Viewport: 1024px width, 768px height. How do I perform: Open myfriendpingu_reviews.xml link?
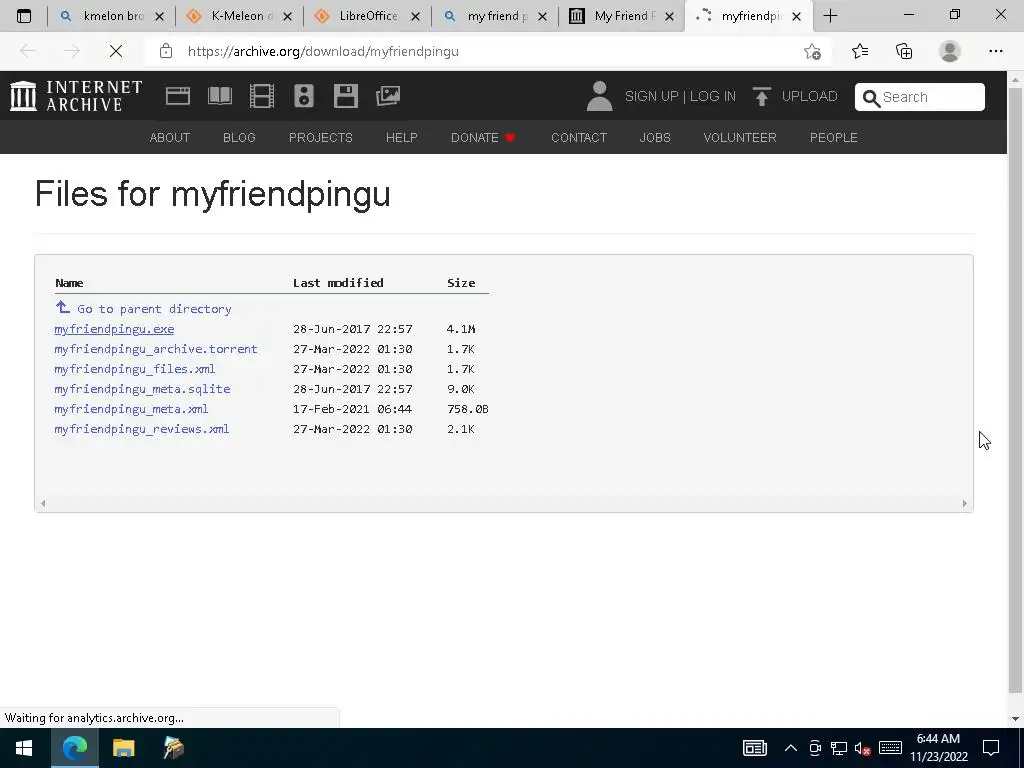[142, 429]
